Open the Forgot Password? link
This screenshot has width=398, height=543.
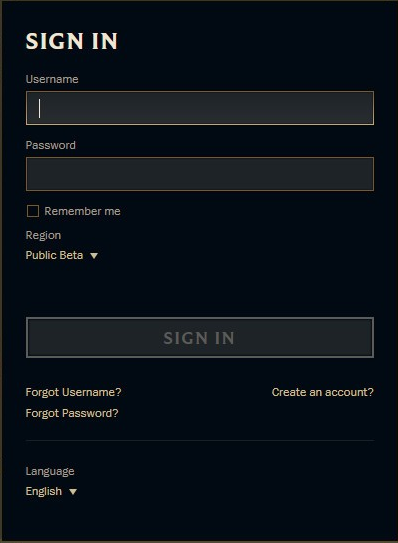(72, 413)
